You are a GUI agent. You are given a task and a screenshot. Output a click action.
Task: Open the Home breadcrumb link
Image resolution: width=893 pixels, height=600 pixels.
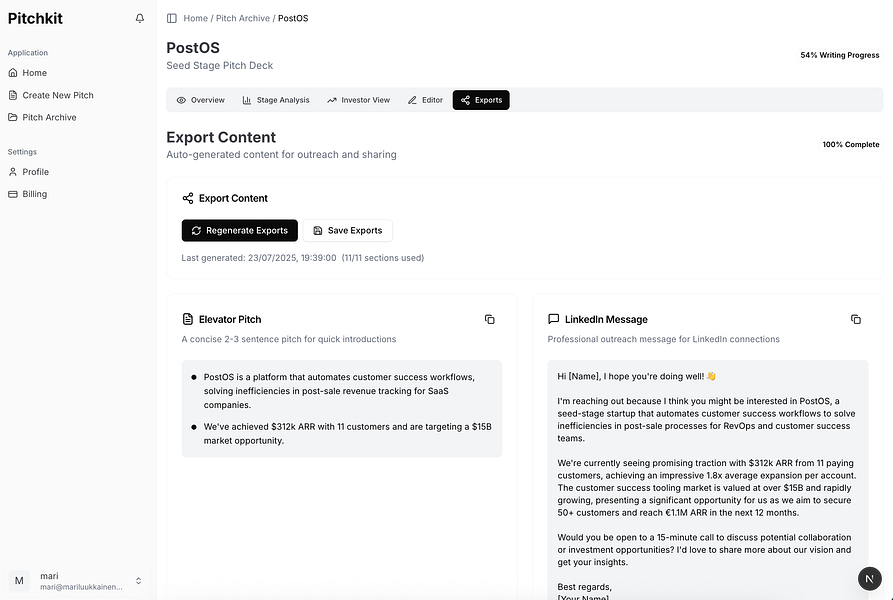[195, 17]
